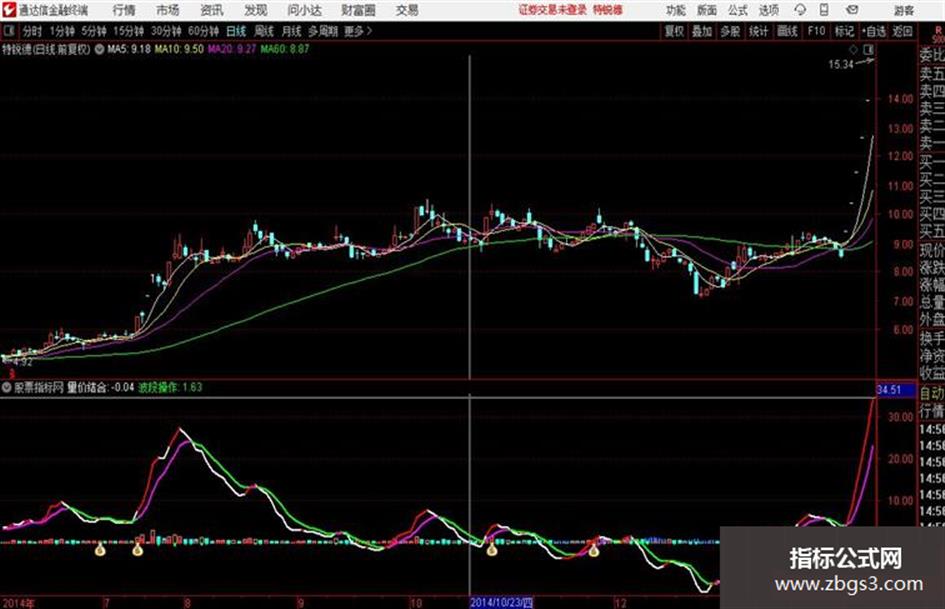Click the 统计 statistics button
This screenshot has height=609, width=945.
(x=758, y=31)
